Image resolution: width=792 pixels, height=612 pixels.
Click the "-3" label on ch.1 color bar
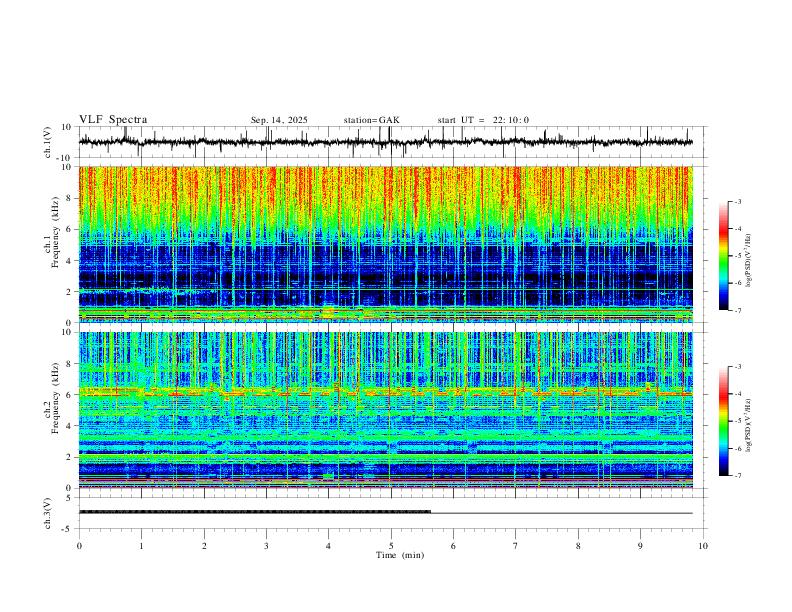click(737, 201)
